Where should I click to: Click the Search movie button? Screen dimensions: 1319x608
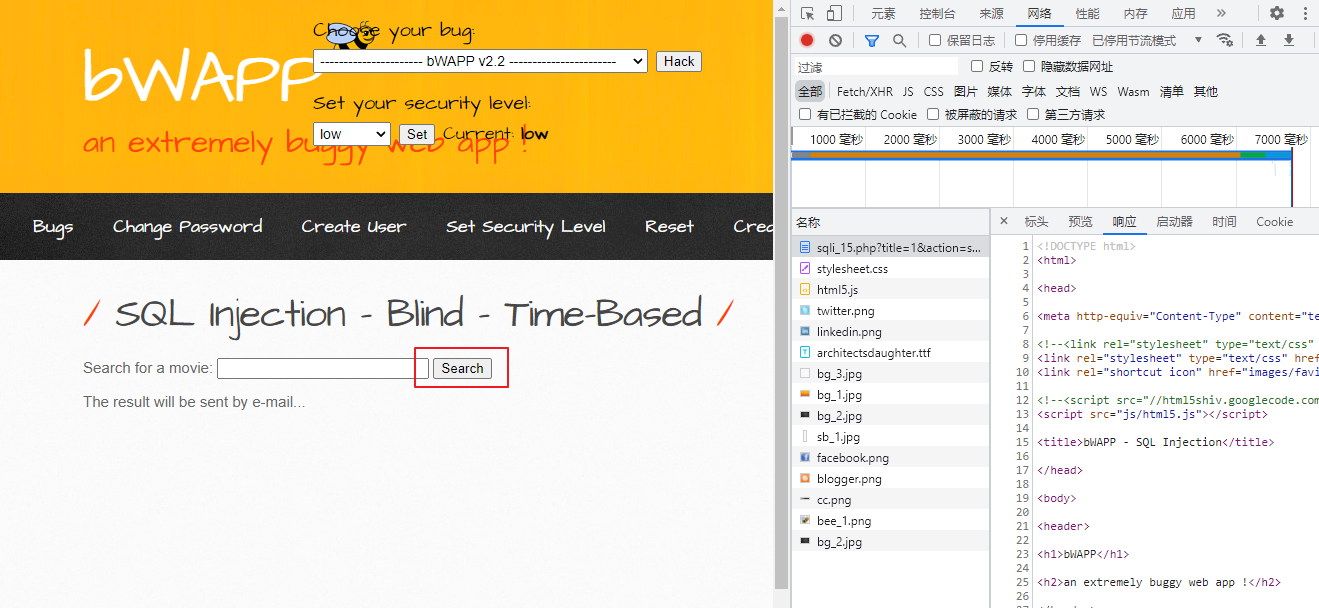click(x=462, y=368)
